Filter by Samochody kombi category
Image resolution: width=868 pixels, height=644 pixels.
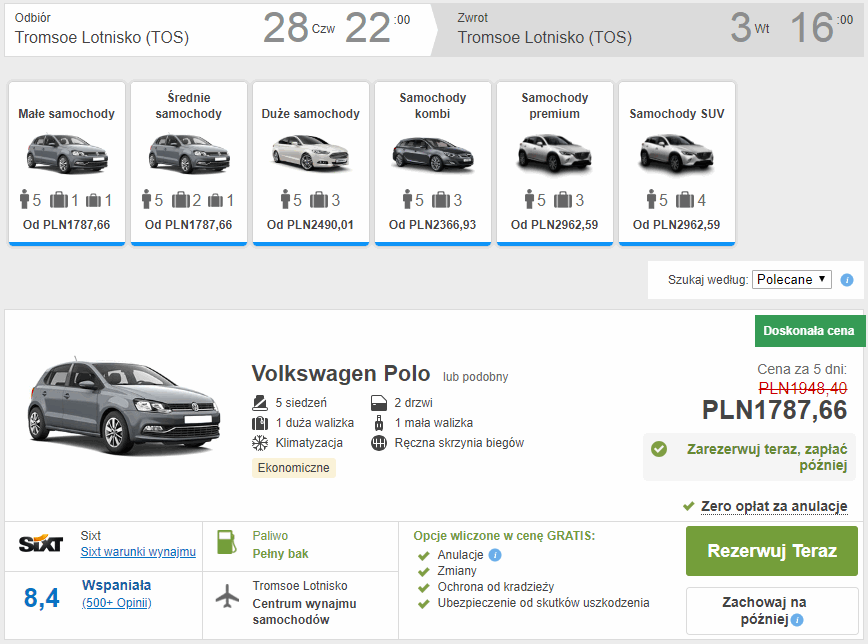pyautogui.click(x=433, y=163)
